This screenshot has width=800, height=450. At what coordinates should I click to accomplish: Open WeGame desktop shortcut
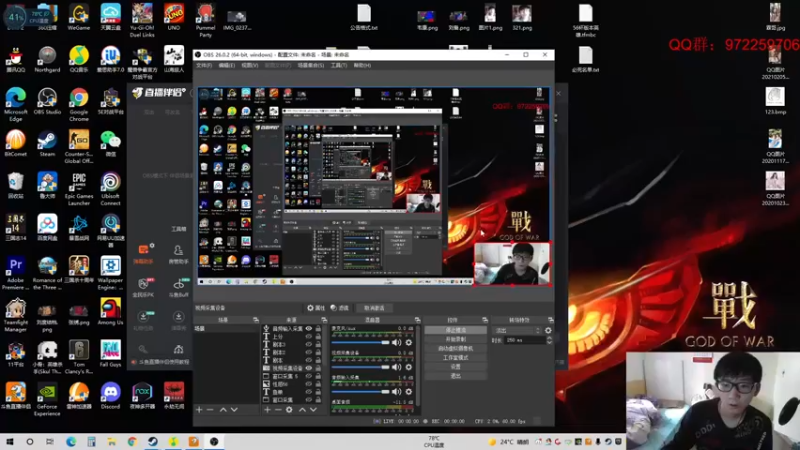[x=79, y=17]
